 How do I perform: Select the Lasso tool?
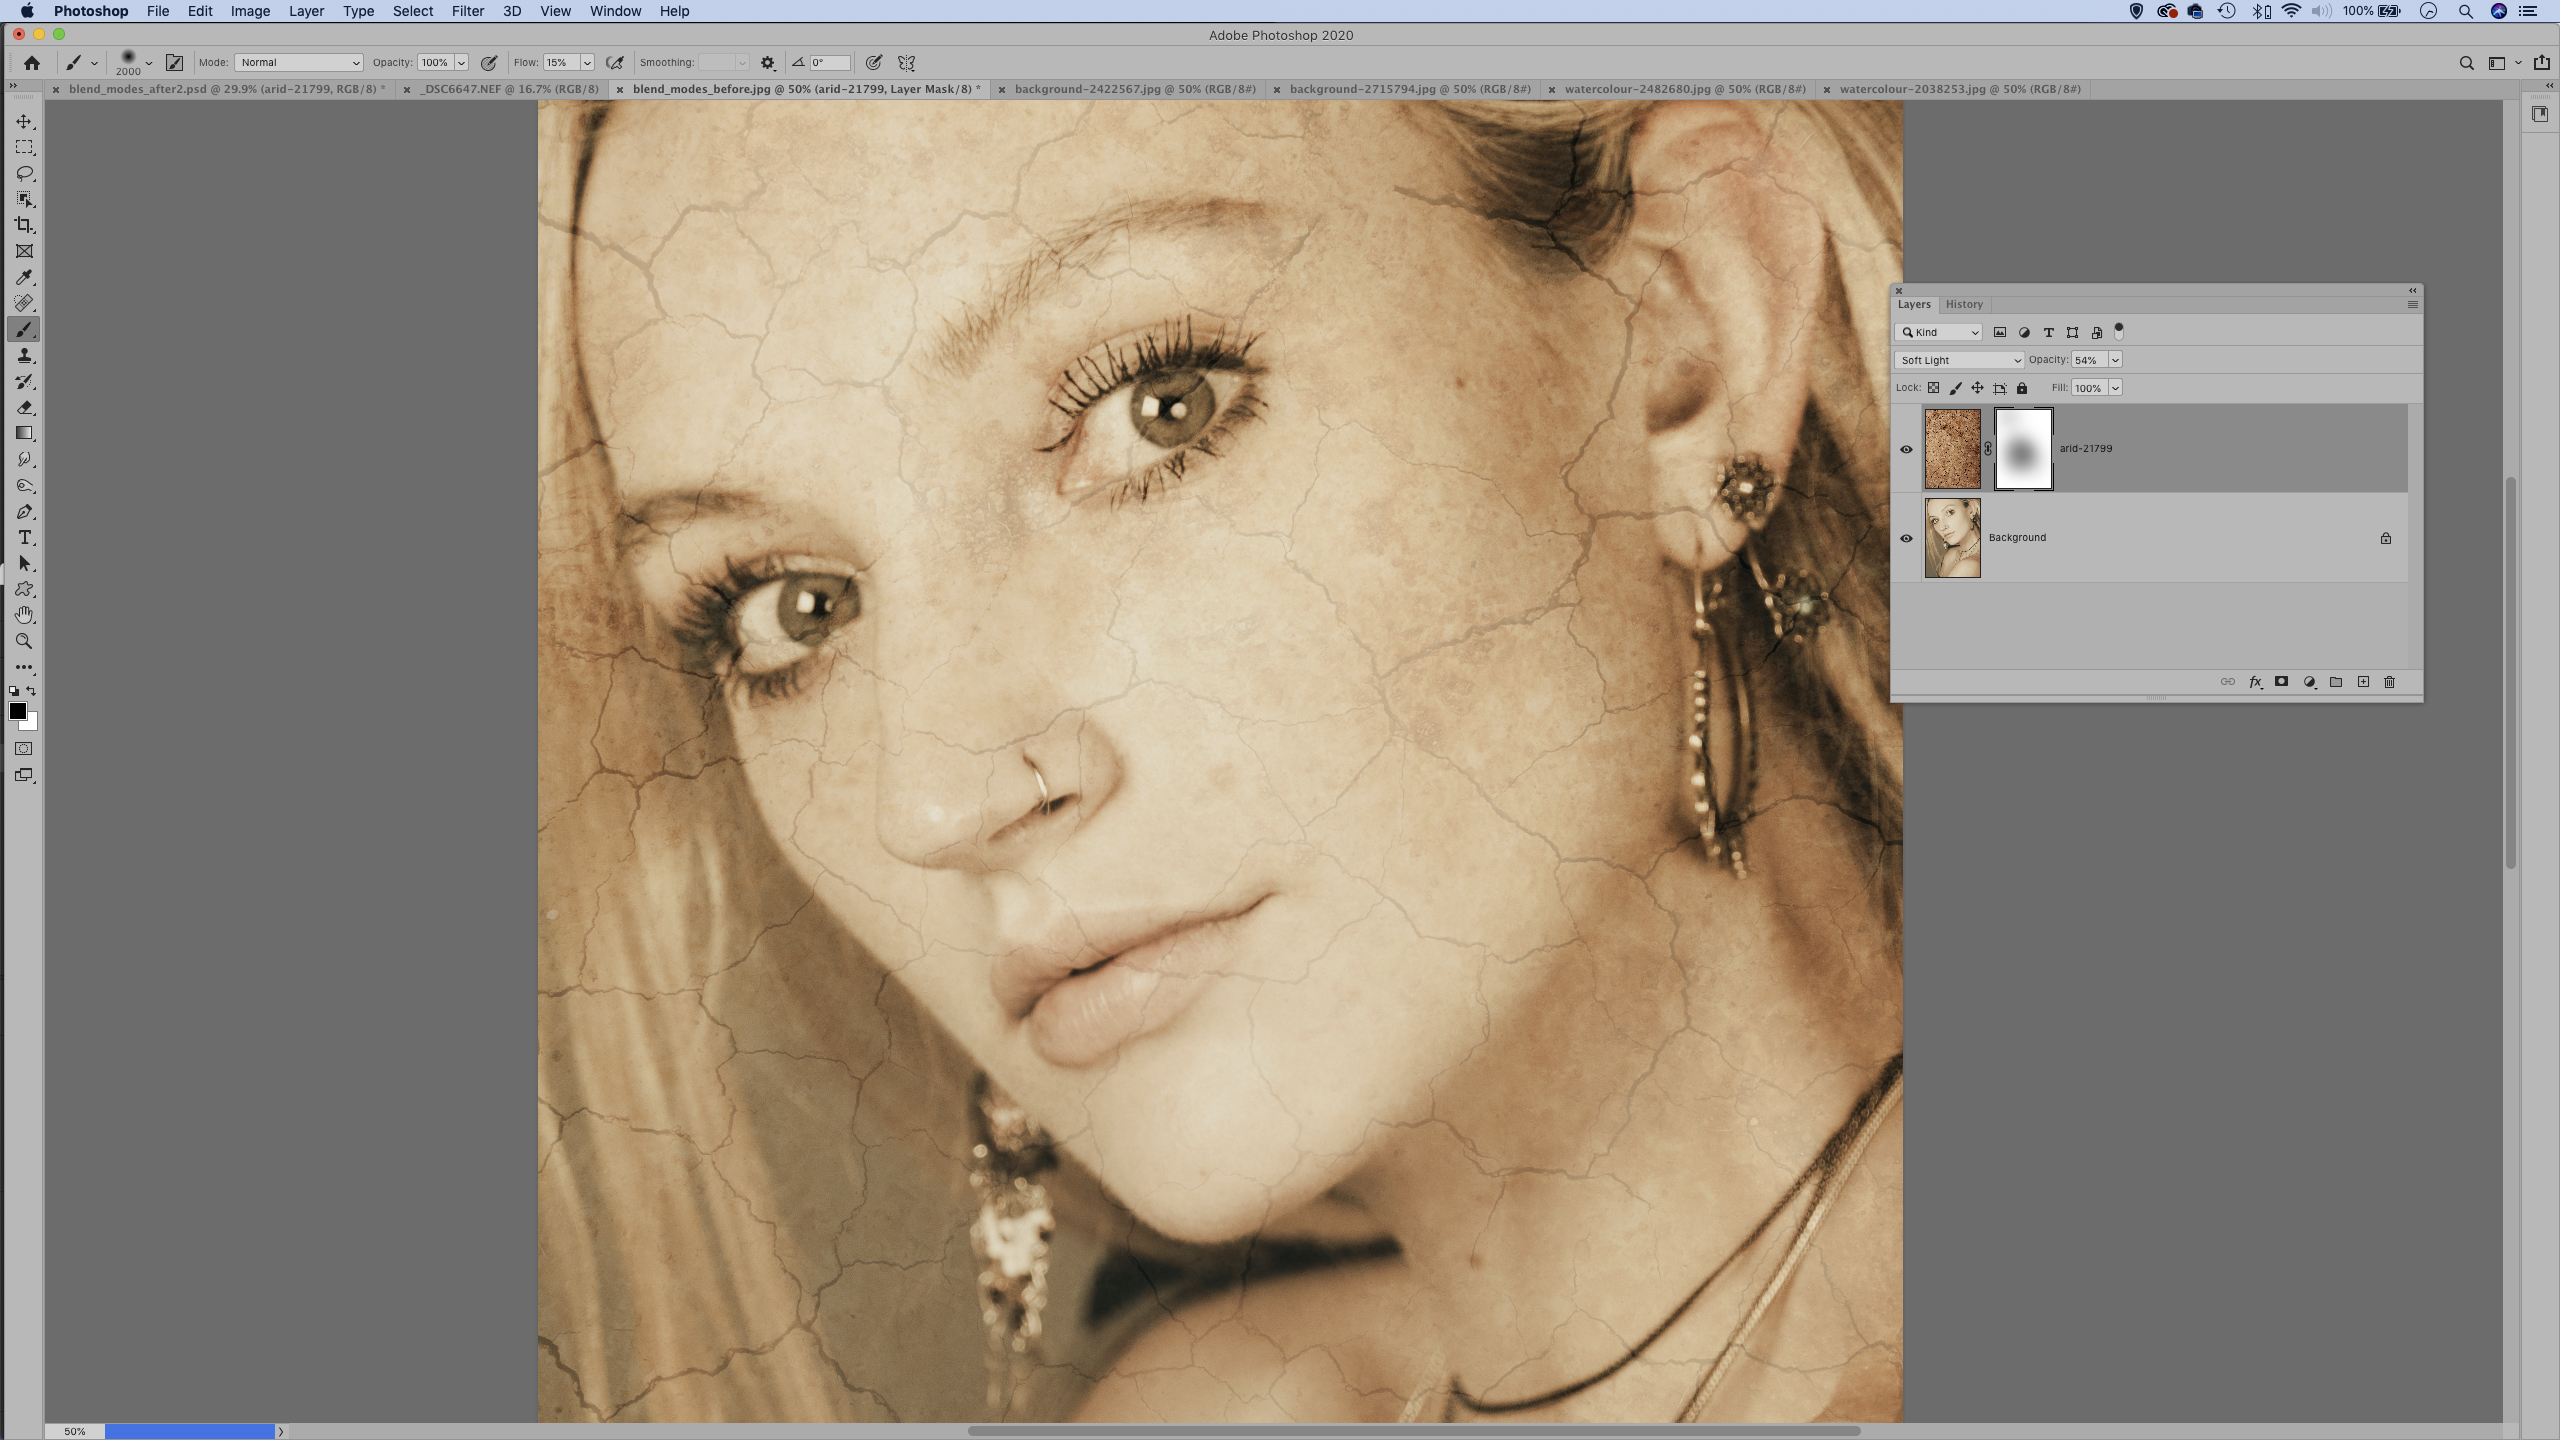24,173
